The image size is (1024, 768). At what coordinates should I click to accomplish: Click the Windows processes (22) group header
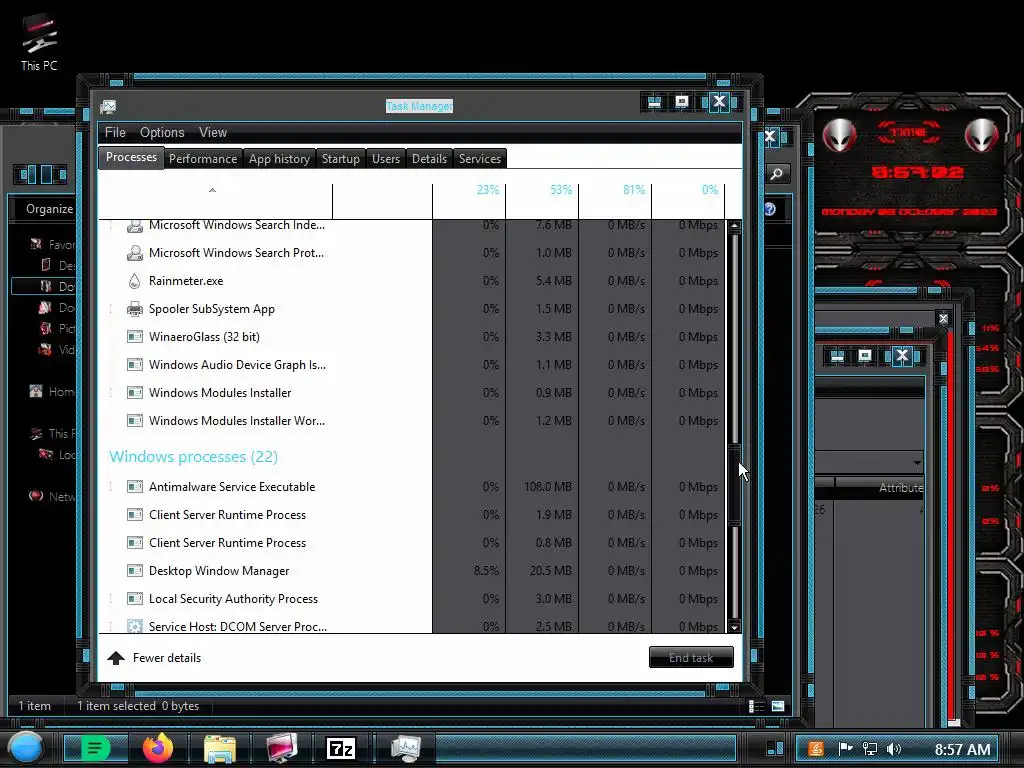coord(193,456)
